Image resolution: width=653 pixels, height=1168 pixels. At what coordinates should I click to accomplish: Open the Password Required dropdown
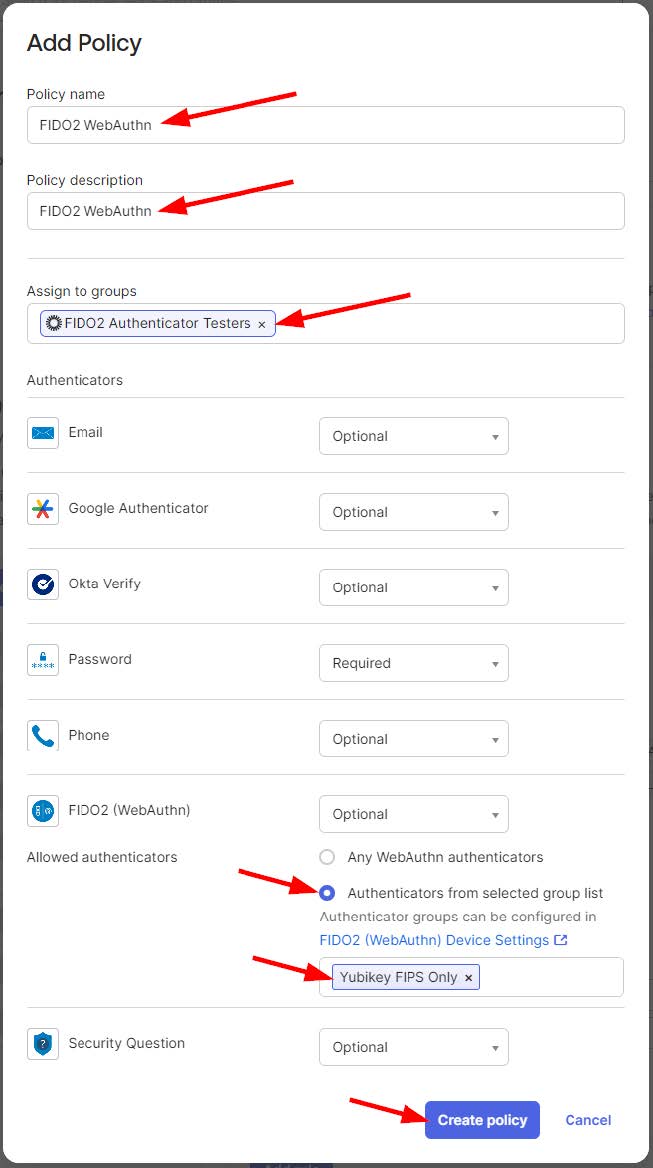pos(413,663)
